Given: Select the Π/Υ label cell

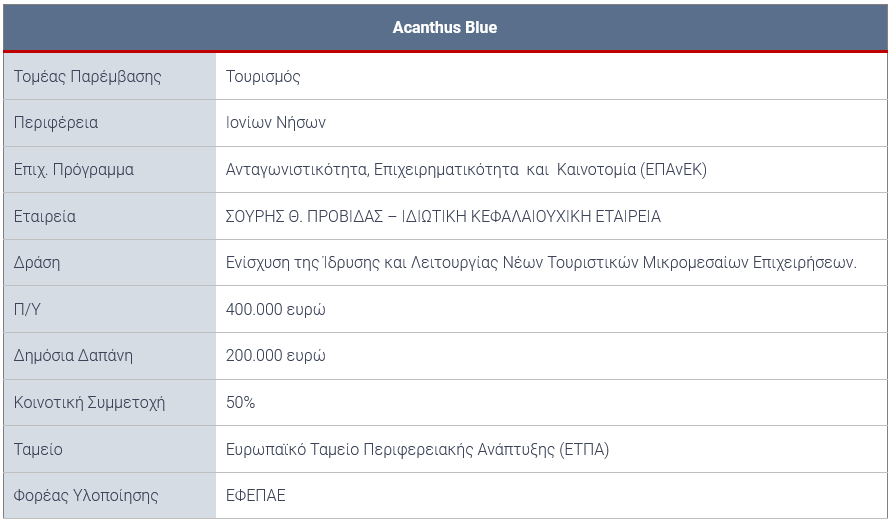Looking at the screenshot, I should click(x=110, y=309).
